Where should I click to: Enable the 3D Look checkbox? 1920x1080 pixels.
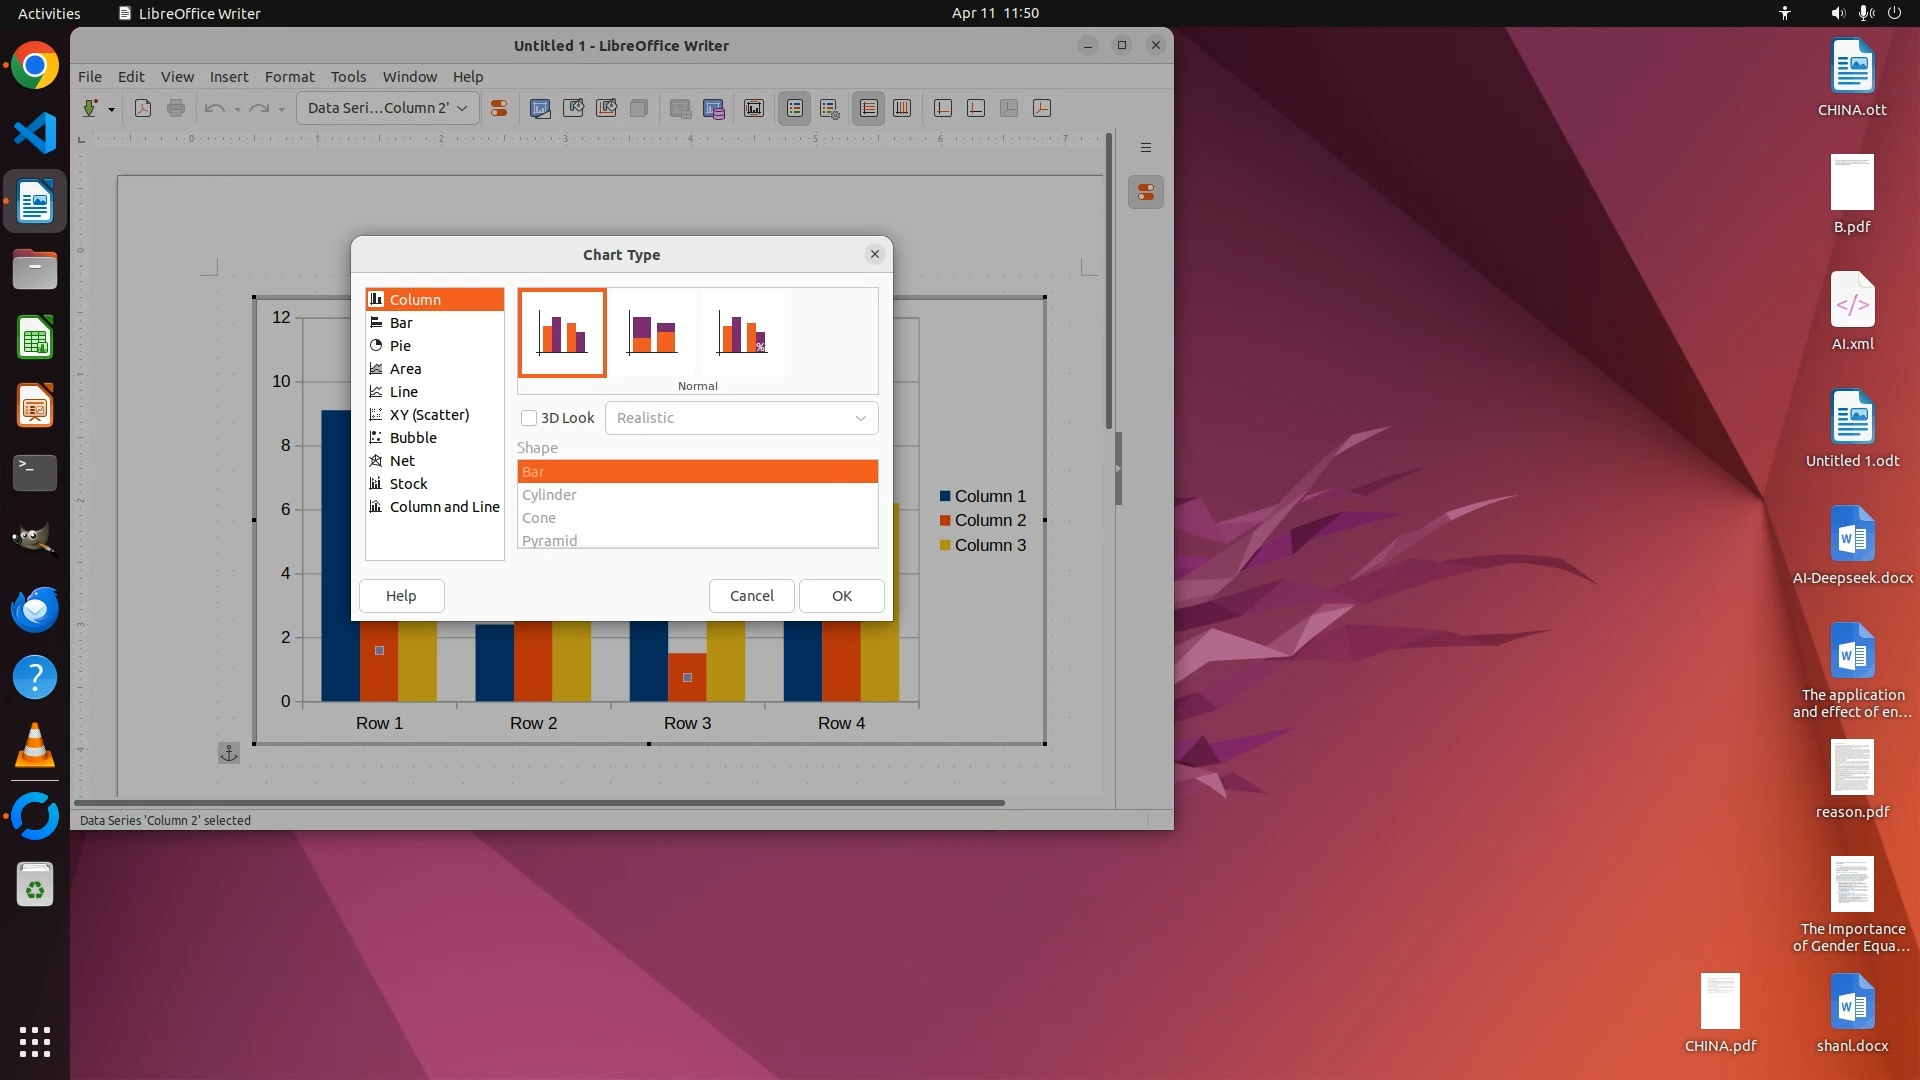pyautogui.click(x=529, y=418)
